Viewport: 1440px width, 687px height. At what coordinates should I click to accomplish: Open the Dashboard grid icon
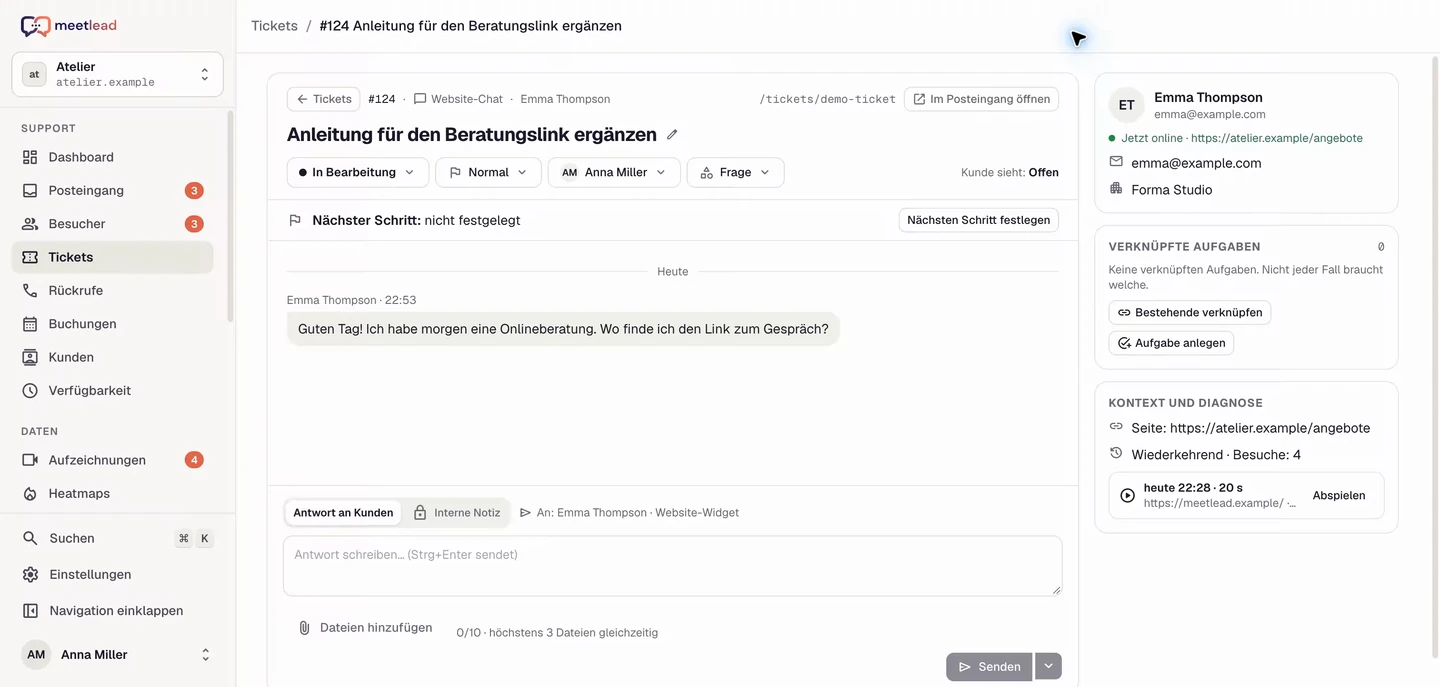pyautogui.click(x=30, y=157)
